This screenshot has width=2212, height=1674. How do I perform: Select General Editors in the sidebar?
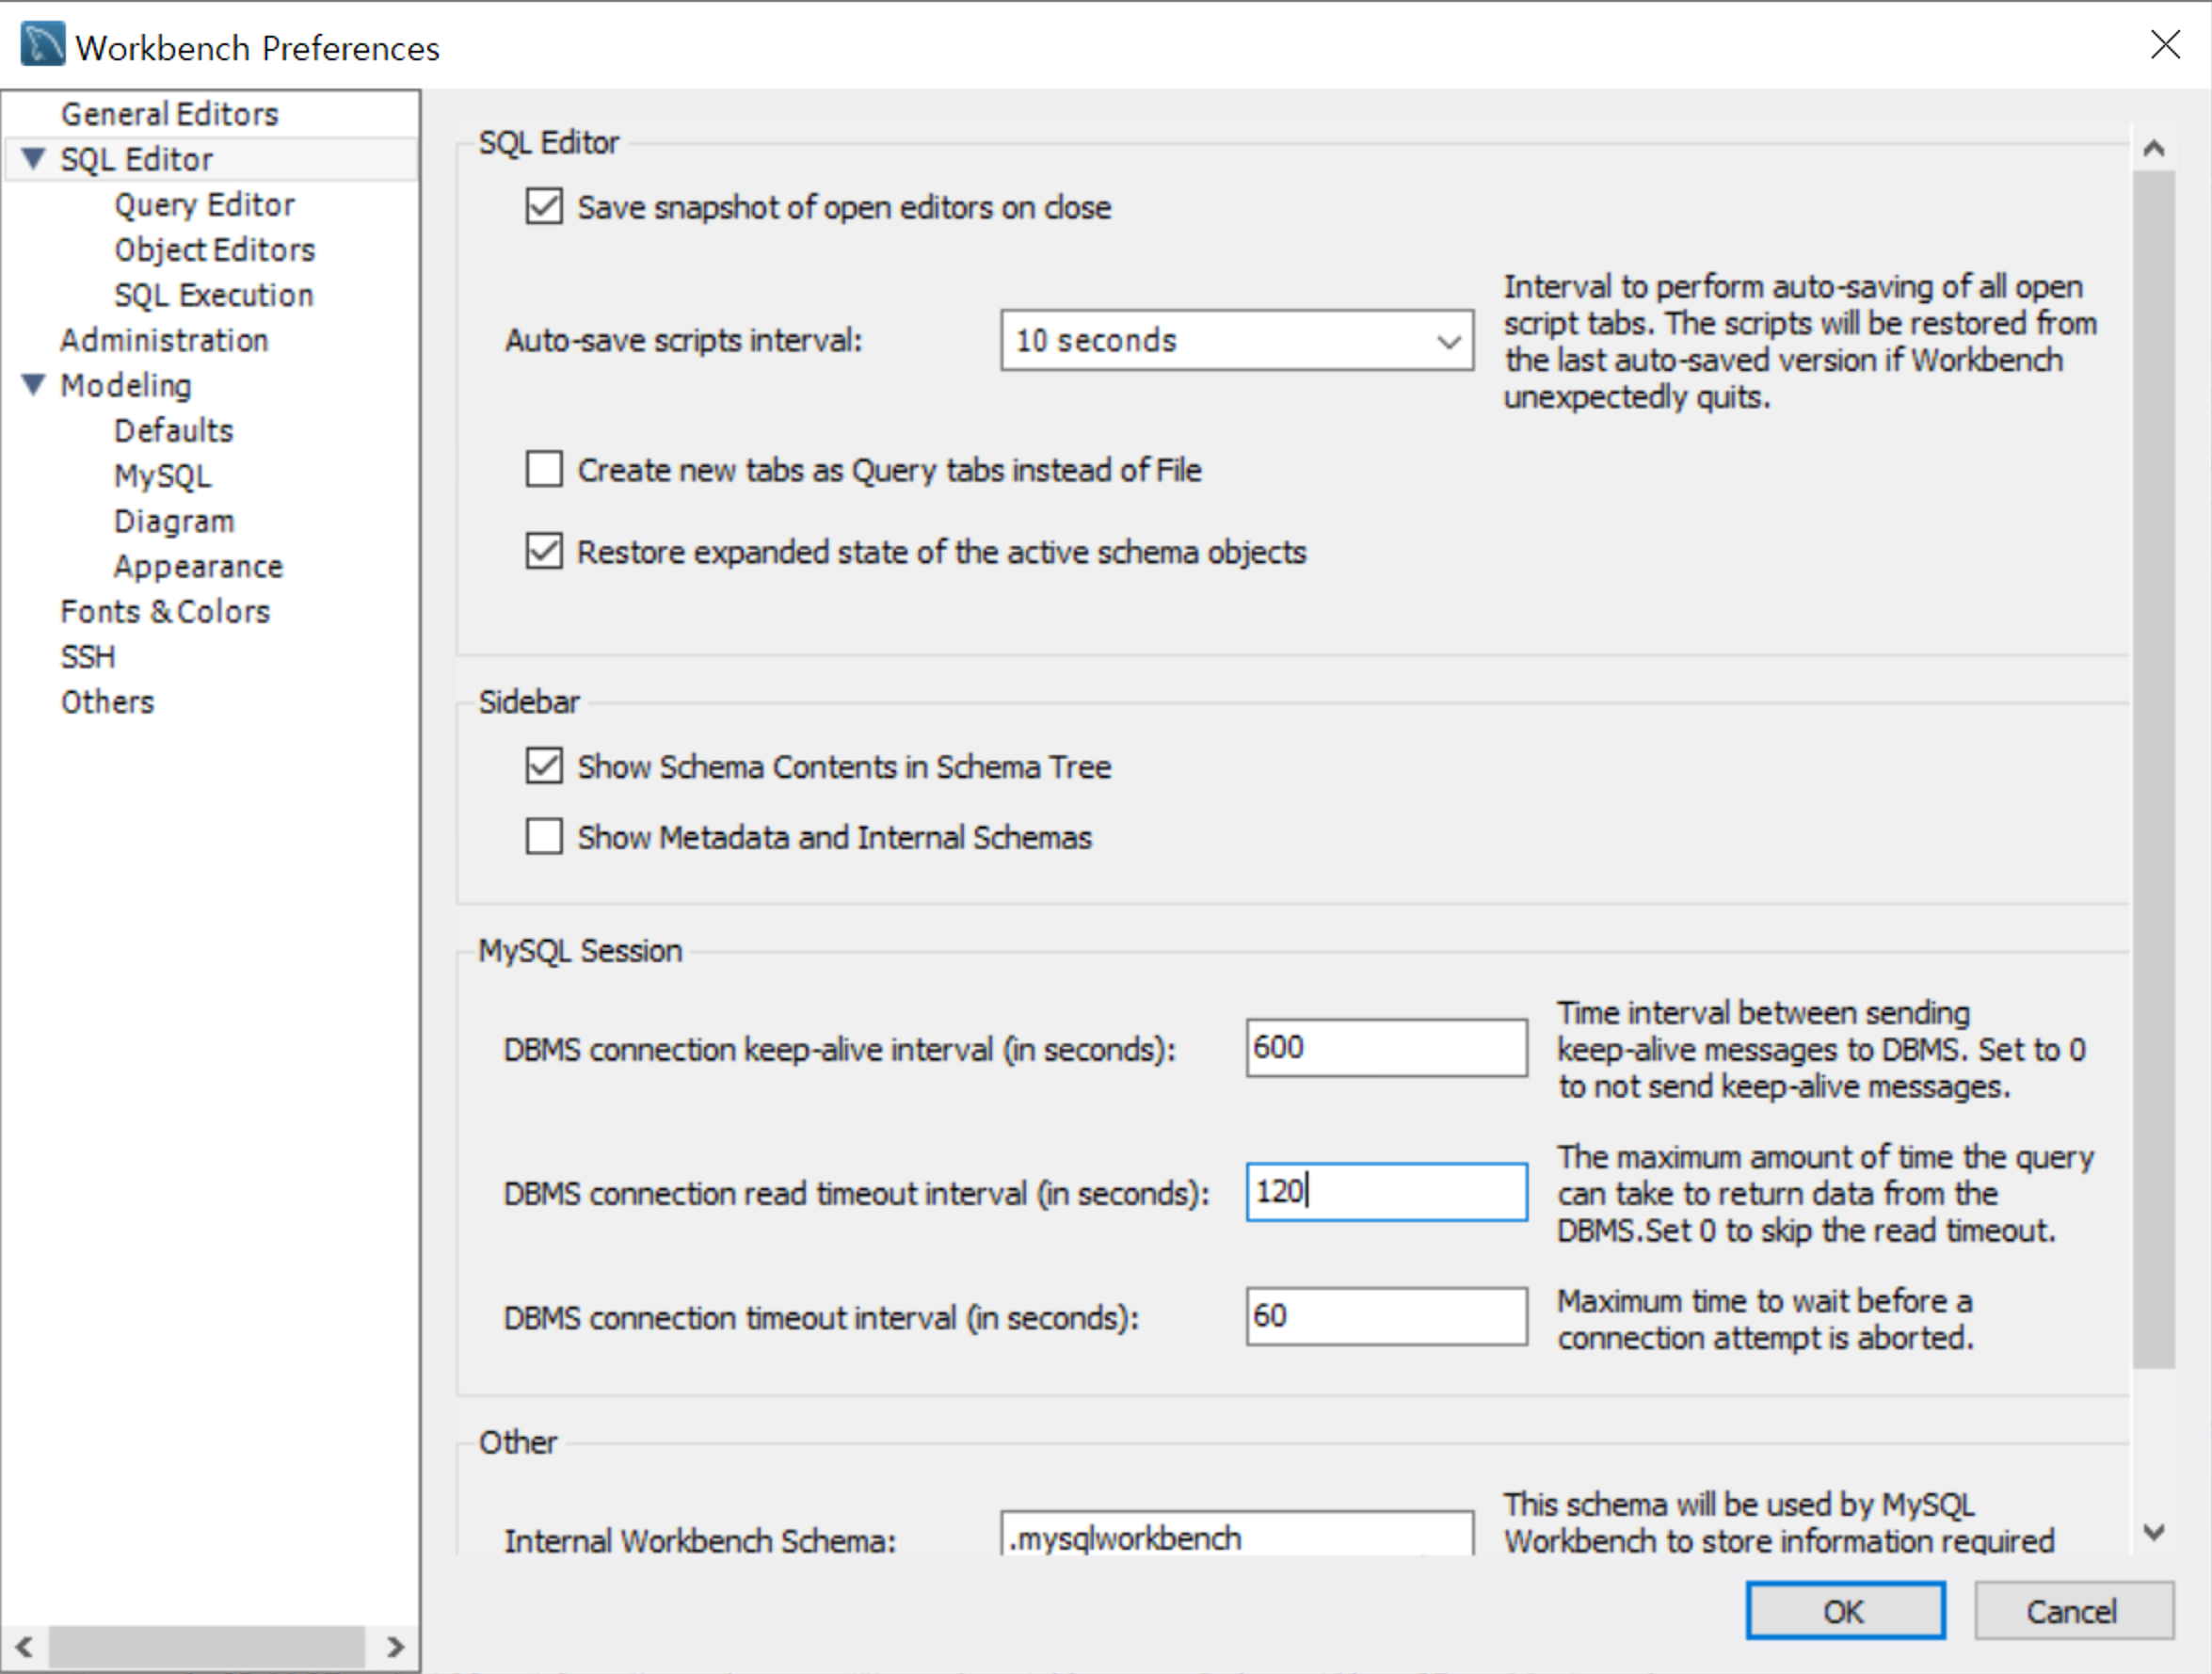[x=169, y=114]
